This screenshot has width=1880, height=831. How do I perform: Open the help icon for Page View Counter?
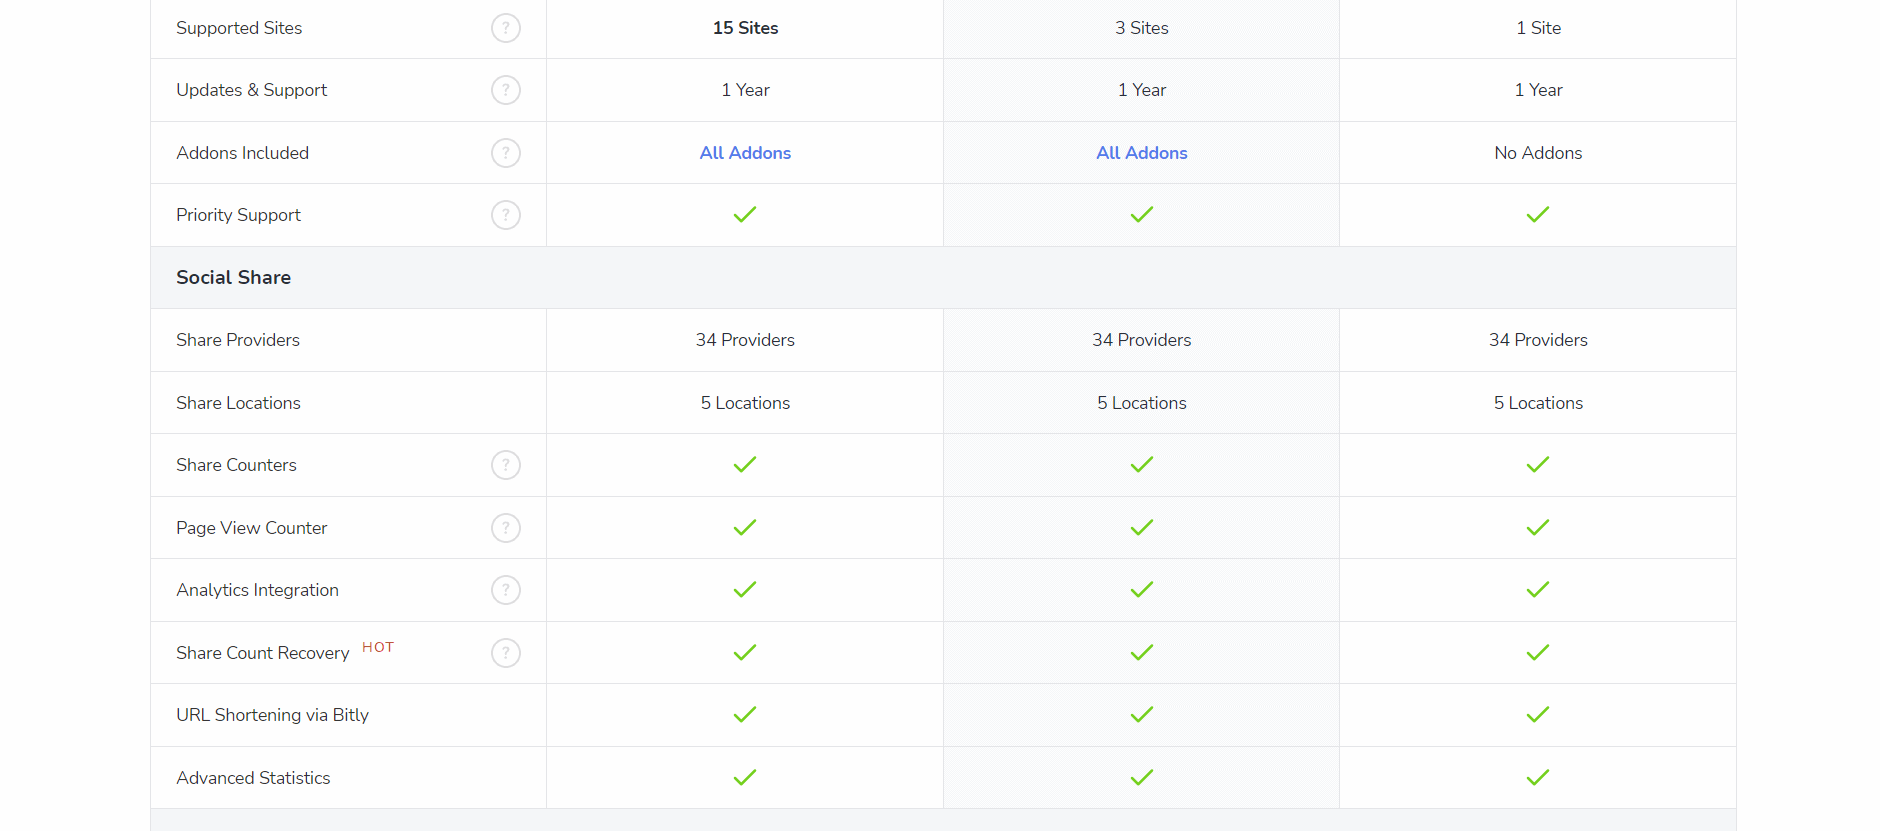tap(506, 528)
